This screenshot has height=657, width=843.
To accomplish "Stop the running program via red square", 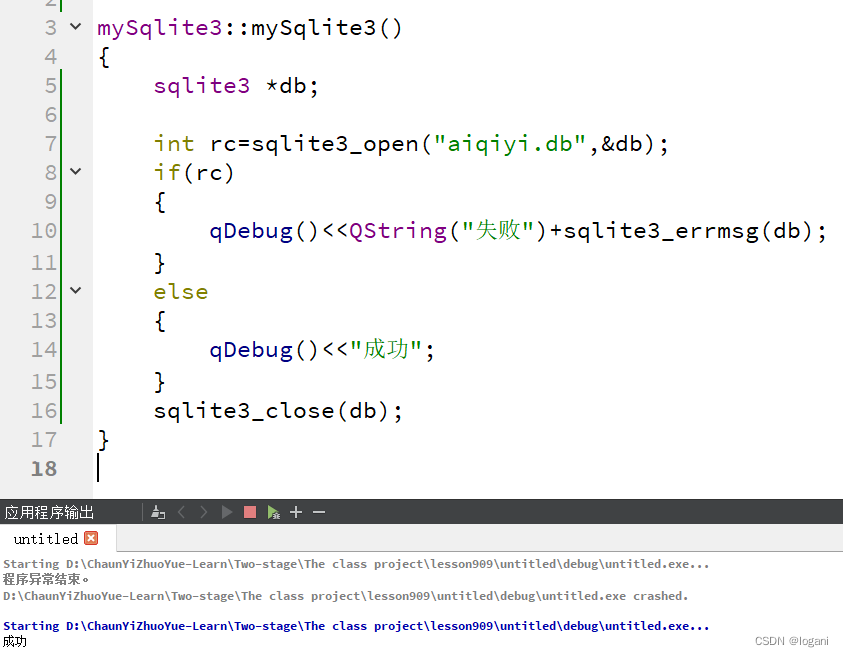I will (249, 512).
